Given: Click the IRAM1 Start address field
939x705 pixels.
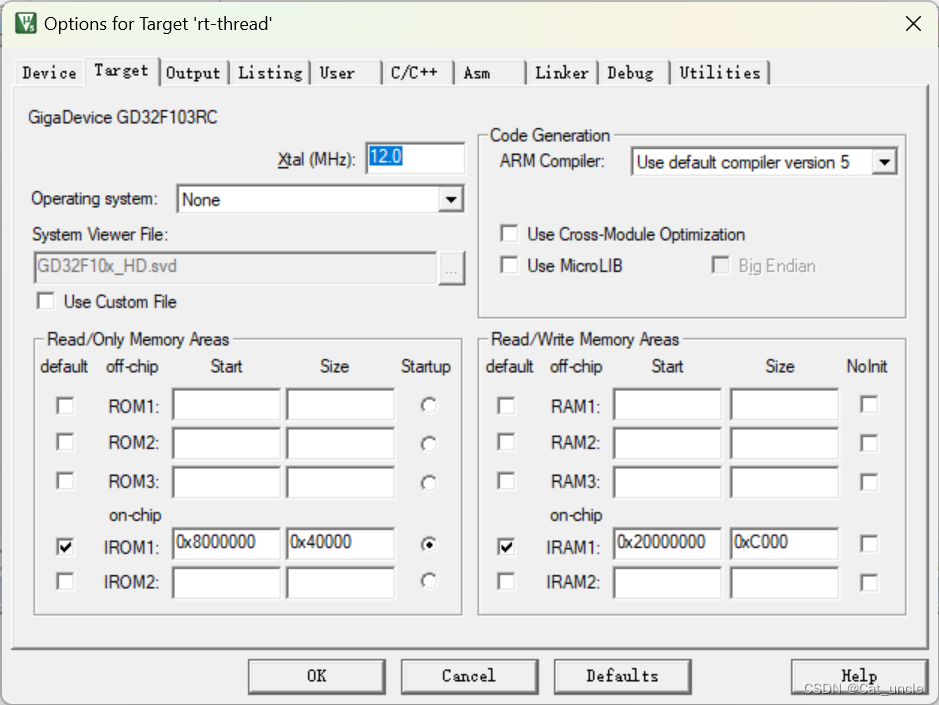Looking at the screenshot, I should [x=667, y=543].
